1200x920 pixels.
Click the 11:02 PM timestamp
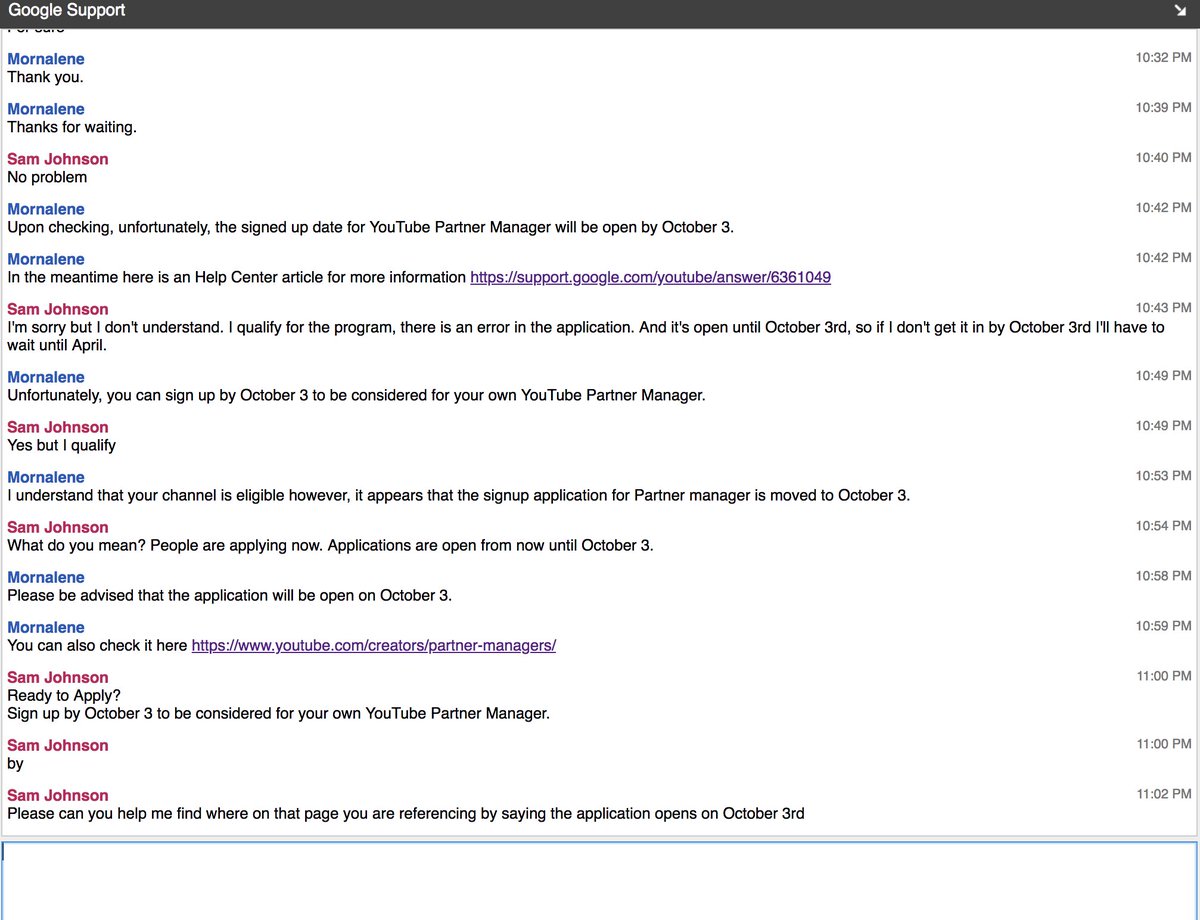pyautogui.click(x=1163, y=793)
